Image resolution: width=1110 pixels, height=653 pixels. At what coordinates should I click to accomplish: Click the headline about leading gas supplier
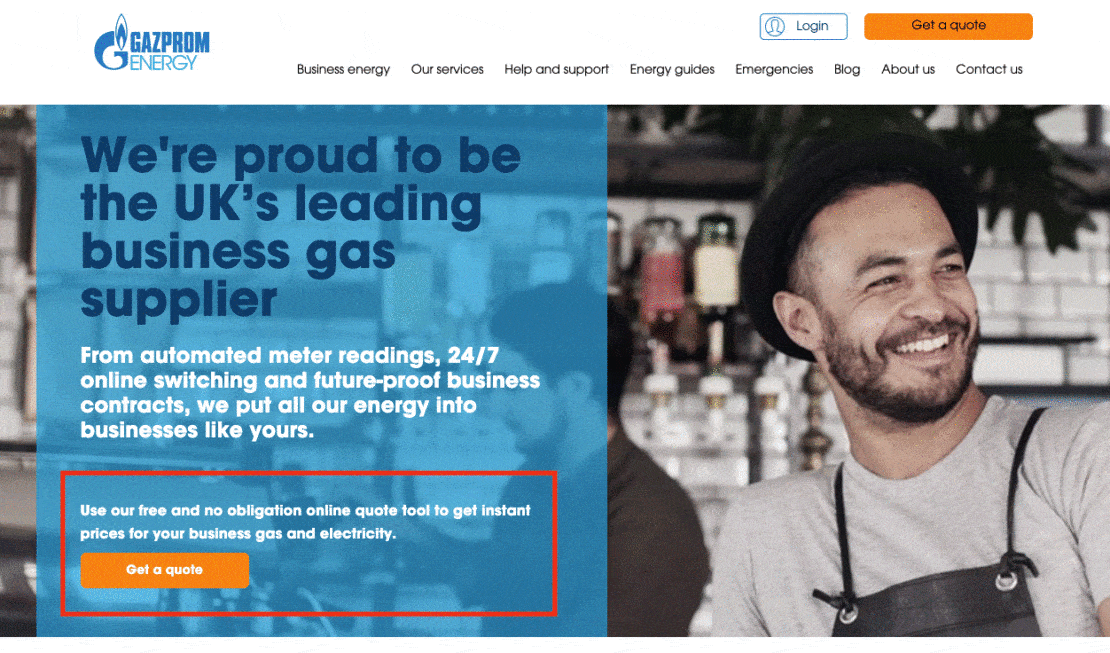coord(301,226)
